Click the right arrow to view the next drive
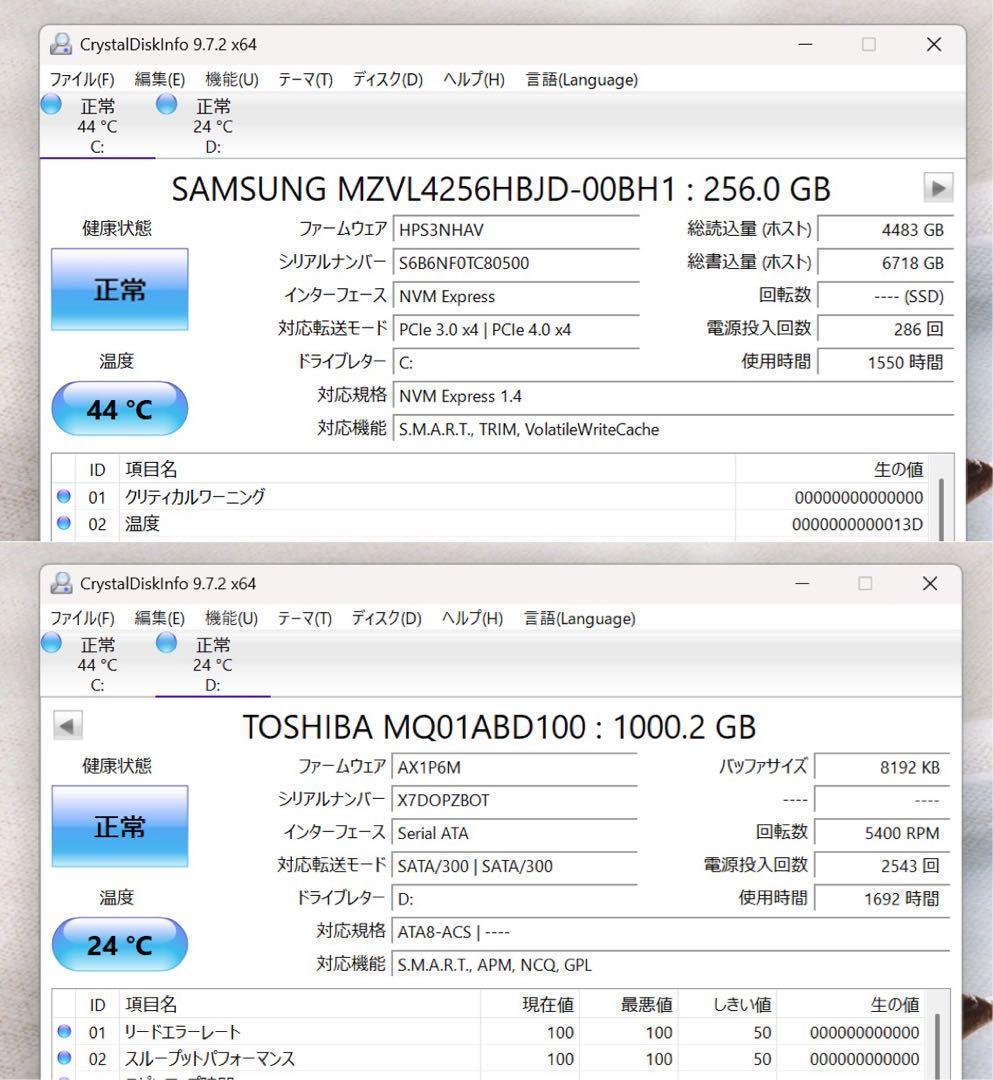This screenshot has height=1080, width=993. click(938, 188)
